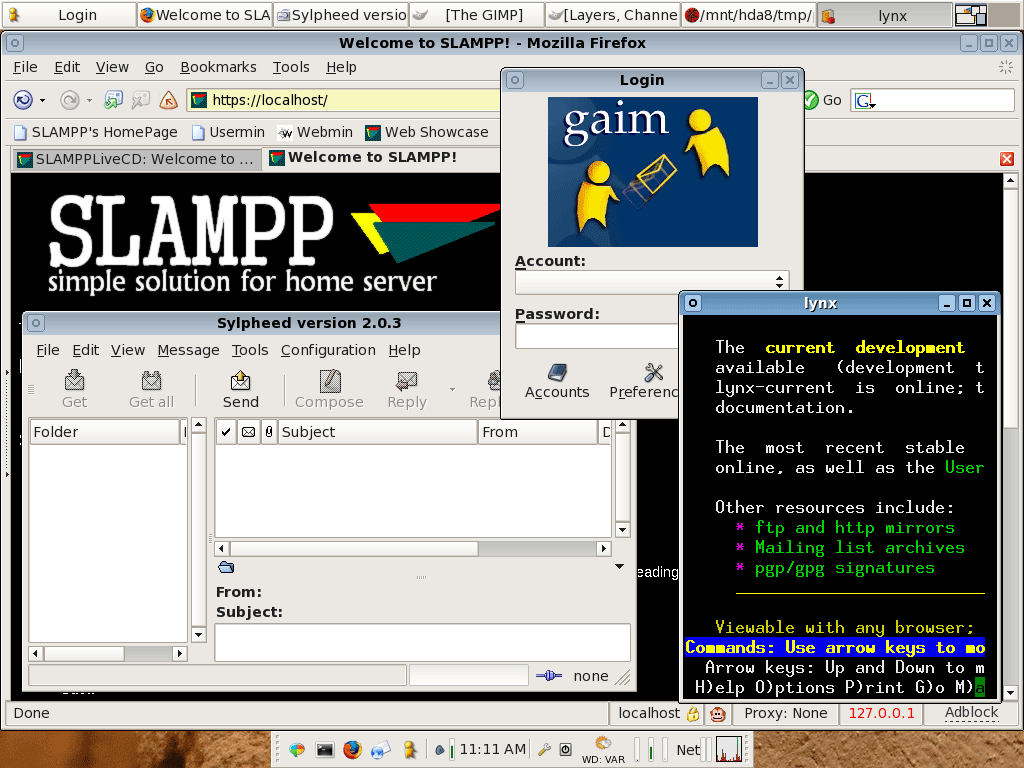Image resolution: width=1024 pixels, height=768 pixels.
Task: Open the Web Showcase bookmark
Action: 426,132
